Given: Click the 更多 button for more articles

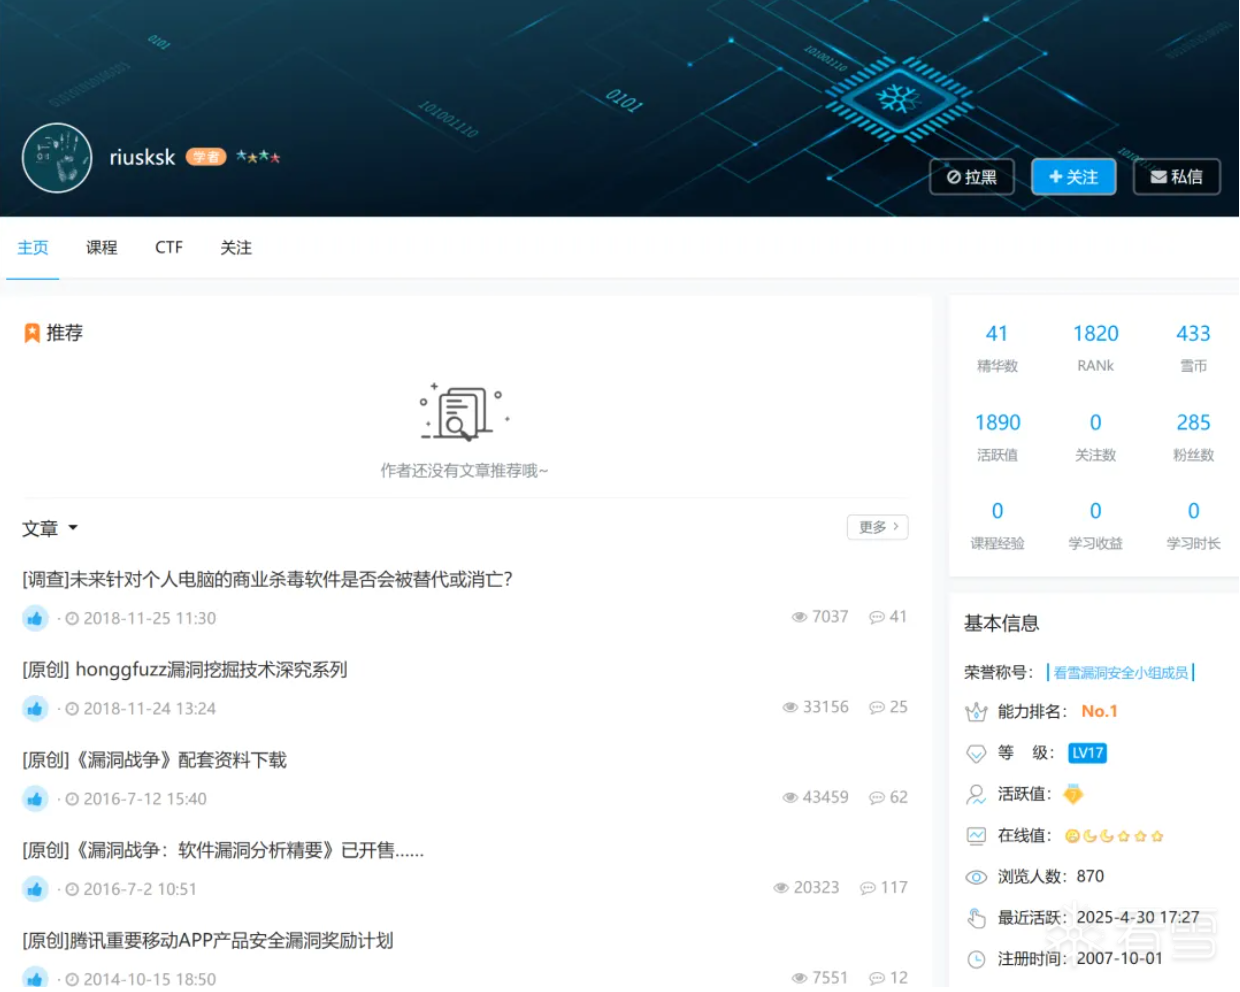Looking at the screenshot, I should 878,527.
